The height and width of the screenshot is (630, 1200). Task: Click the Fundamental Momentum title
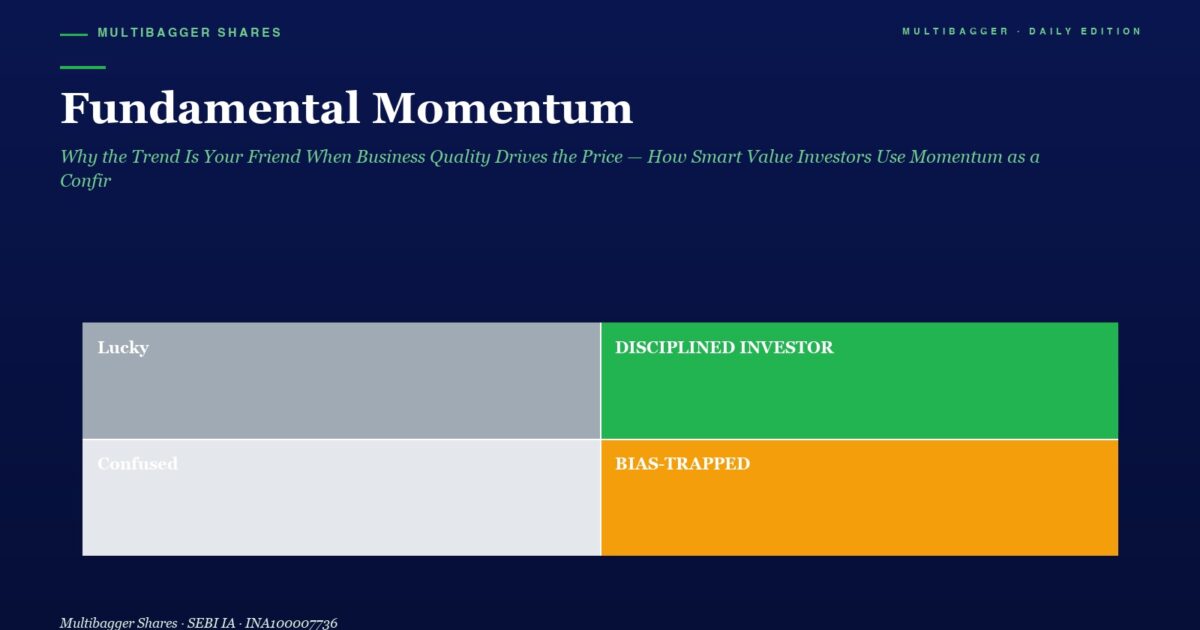pos(346,108)
